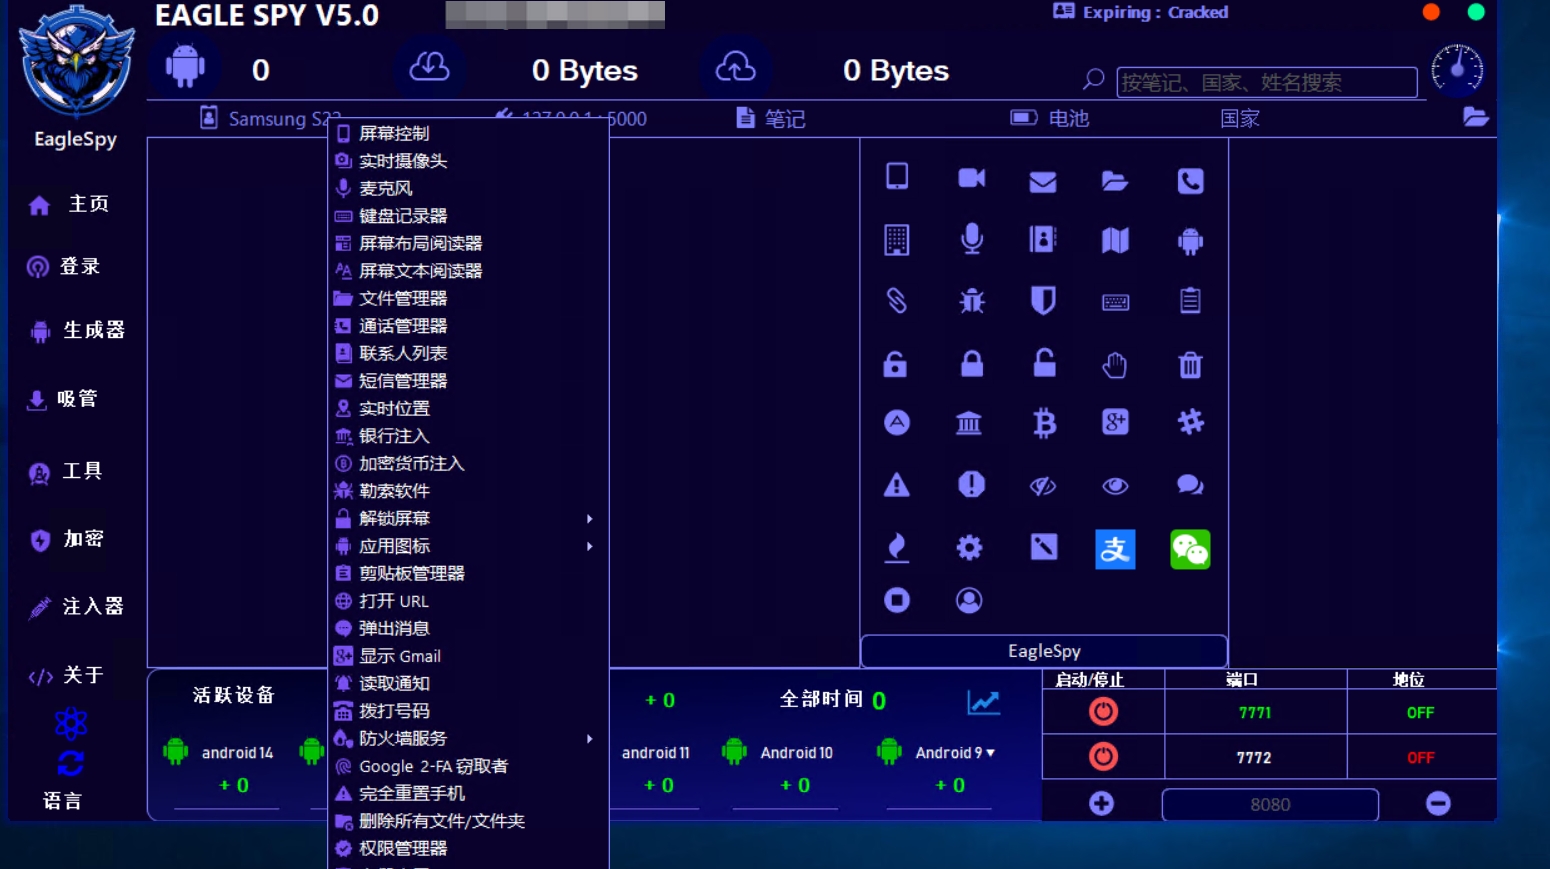This screenshot has height=869, width=1550.
Task: Click the video camera icon in grid
Action: [x=971, y=178]
